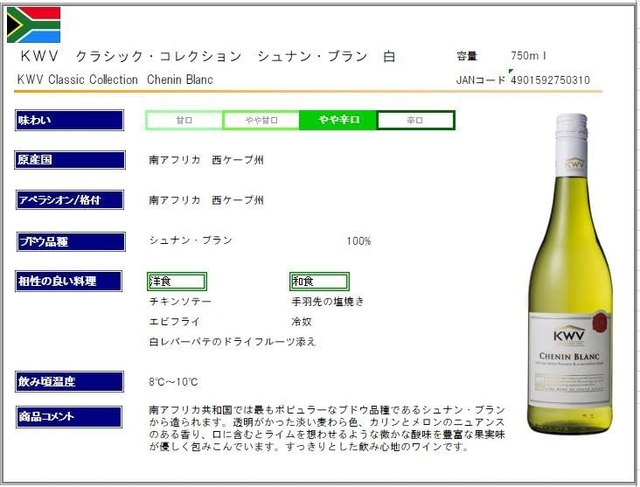Click the green cell comment indicator near JAN code
Viewport: 640px width, 487px height.
[511, 71]
